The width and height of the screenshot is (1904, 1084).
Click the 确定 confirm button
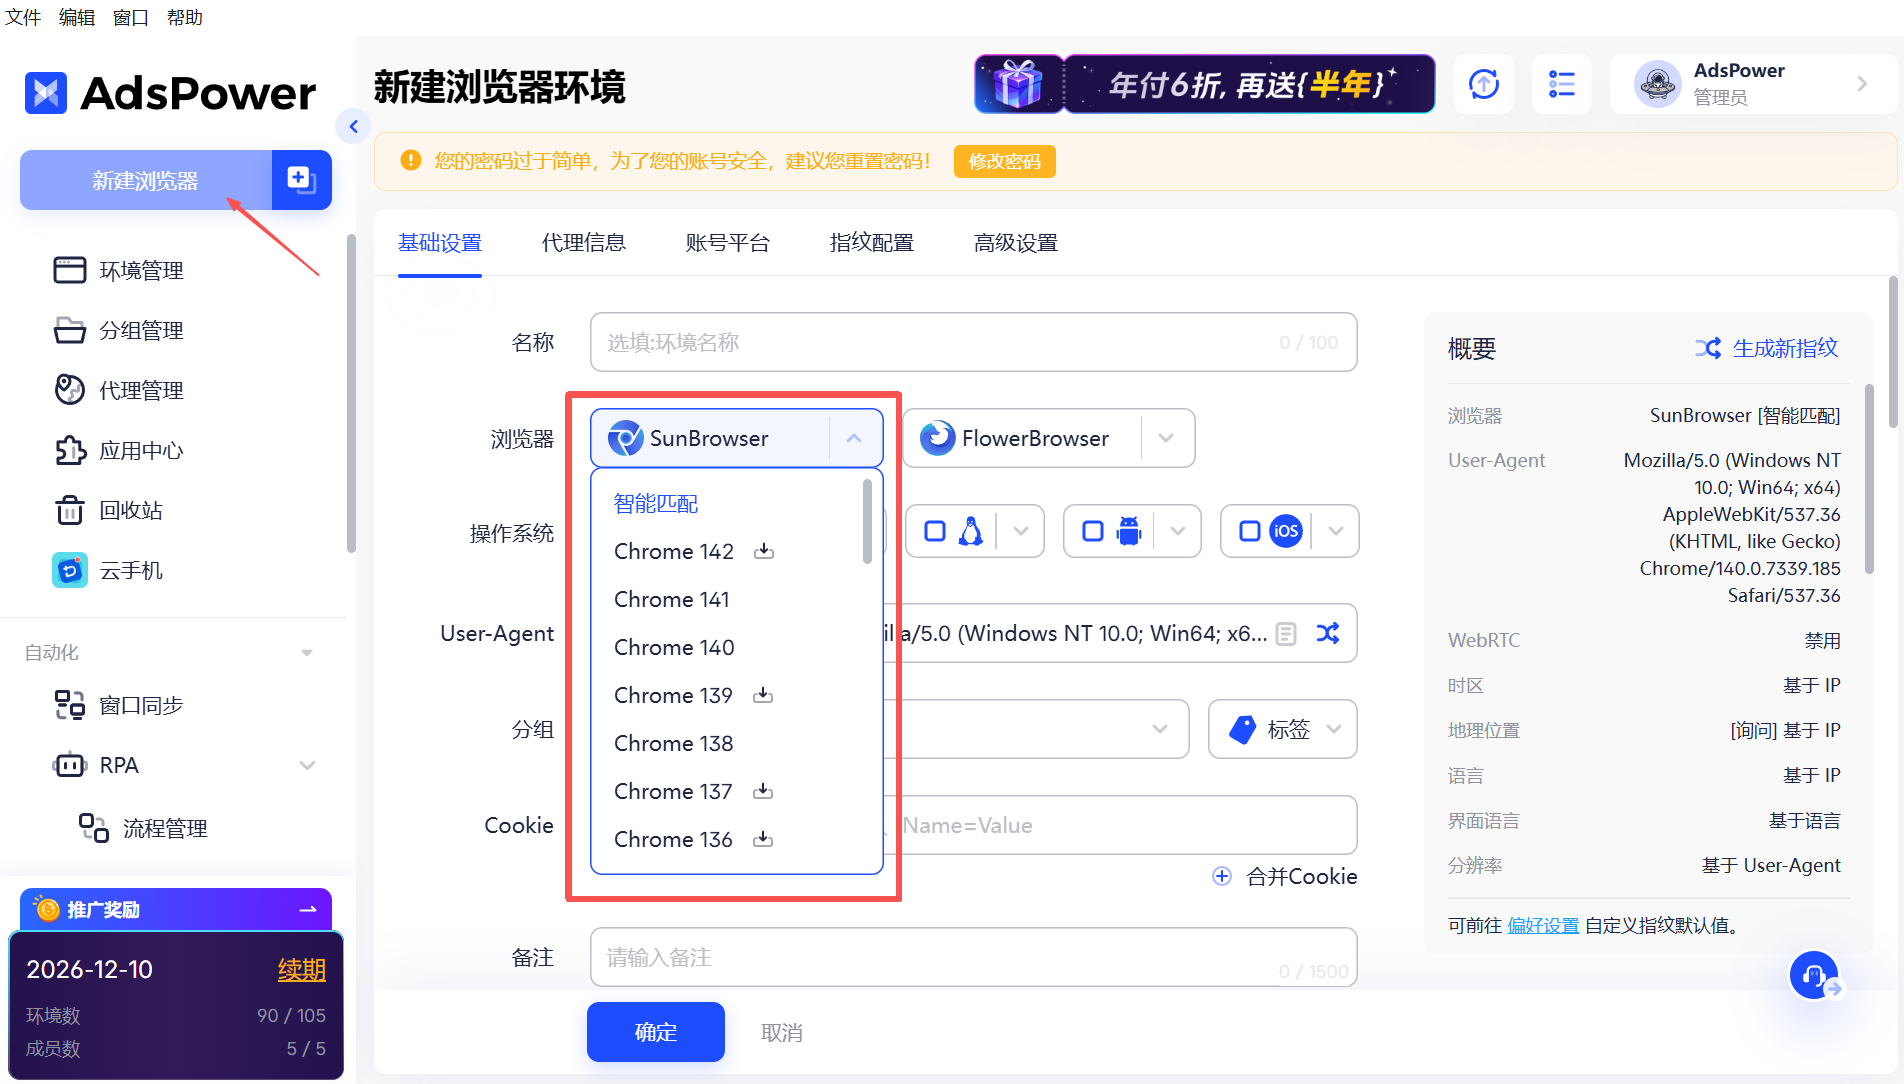click(x=655, y=1031)
